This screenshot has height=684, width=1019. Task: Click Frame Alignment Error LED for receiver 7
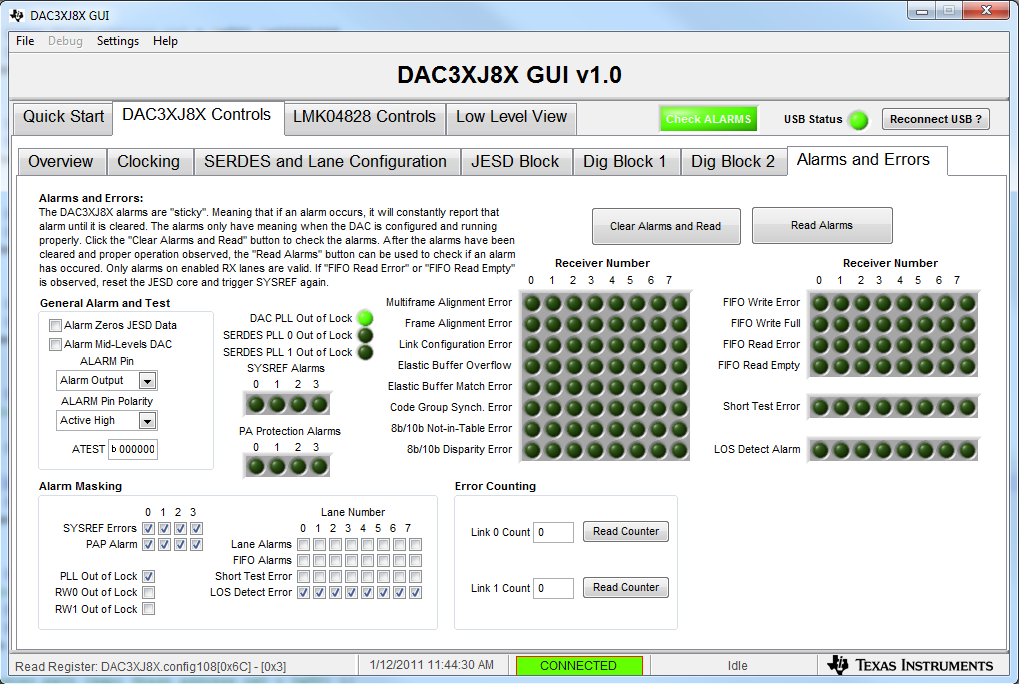[679, 324]
